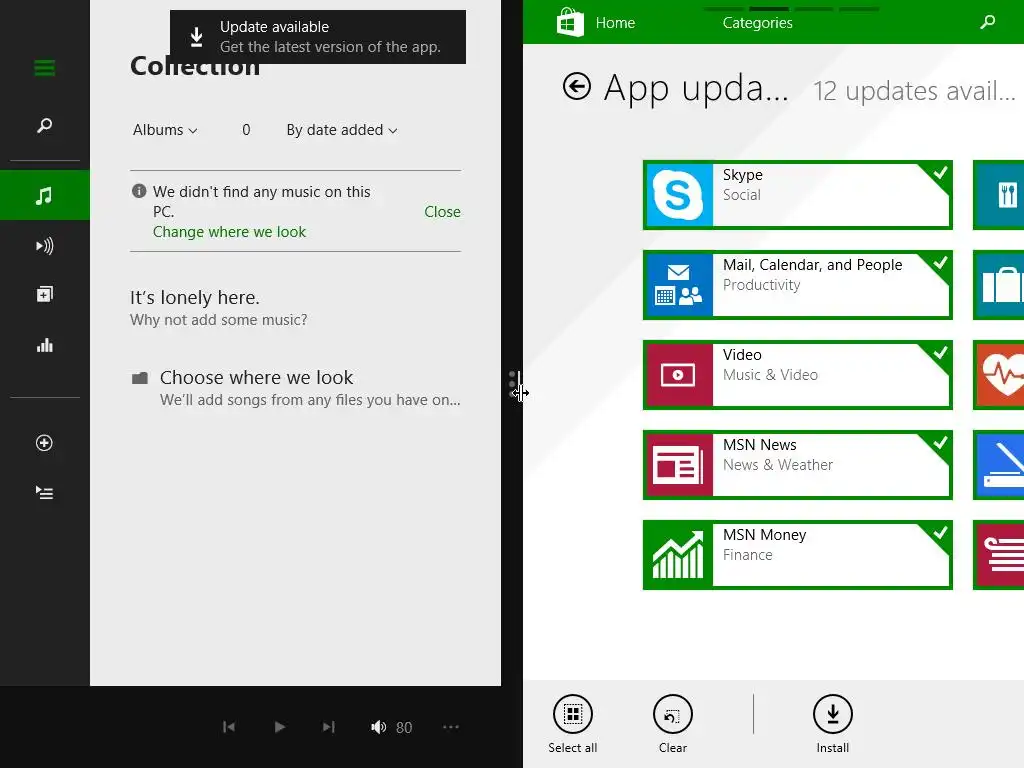The image size is (1024, 768).
Task: Uncheck the MSN Money update checkmark
Action: point(940,534)
